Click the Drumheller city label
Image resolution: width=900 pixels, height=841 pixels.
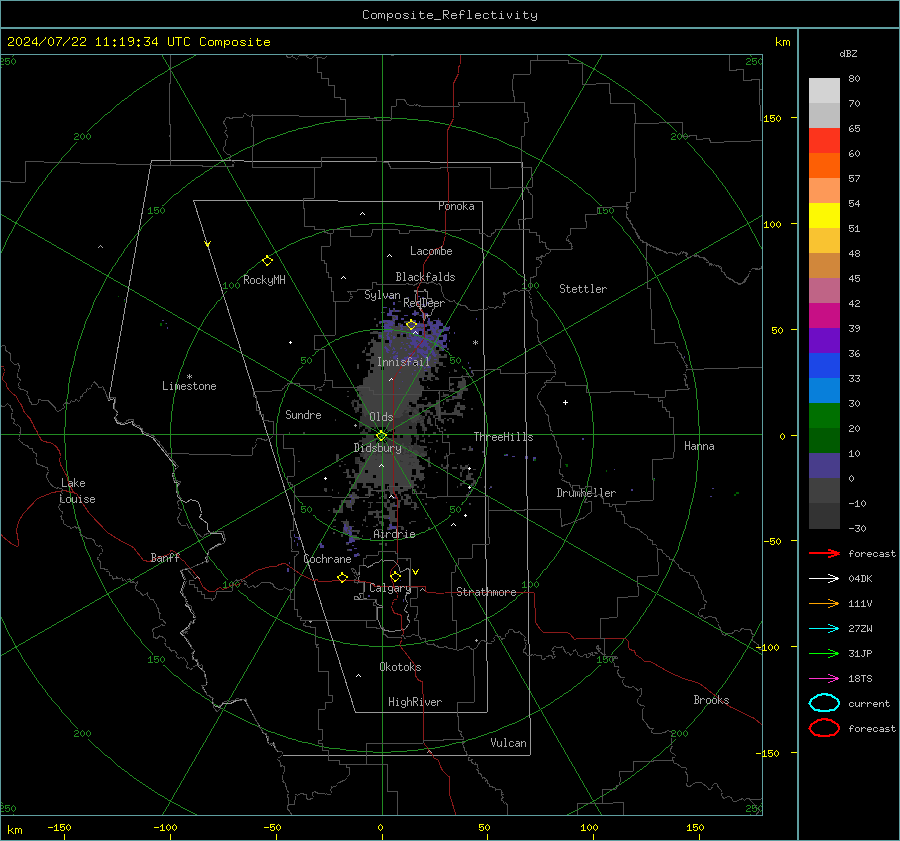(586, 493)
